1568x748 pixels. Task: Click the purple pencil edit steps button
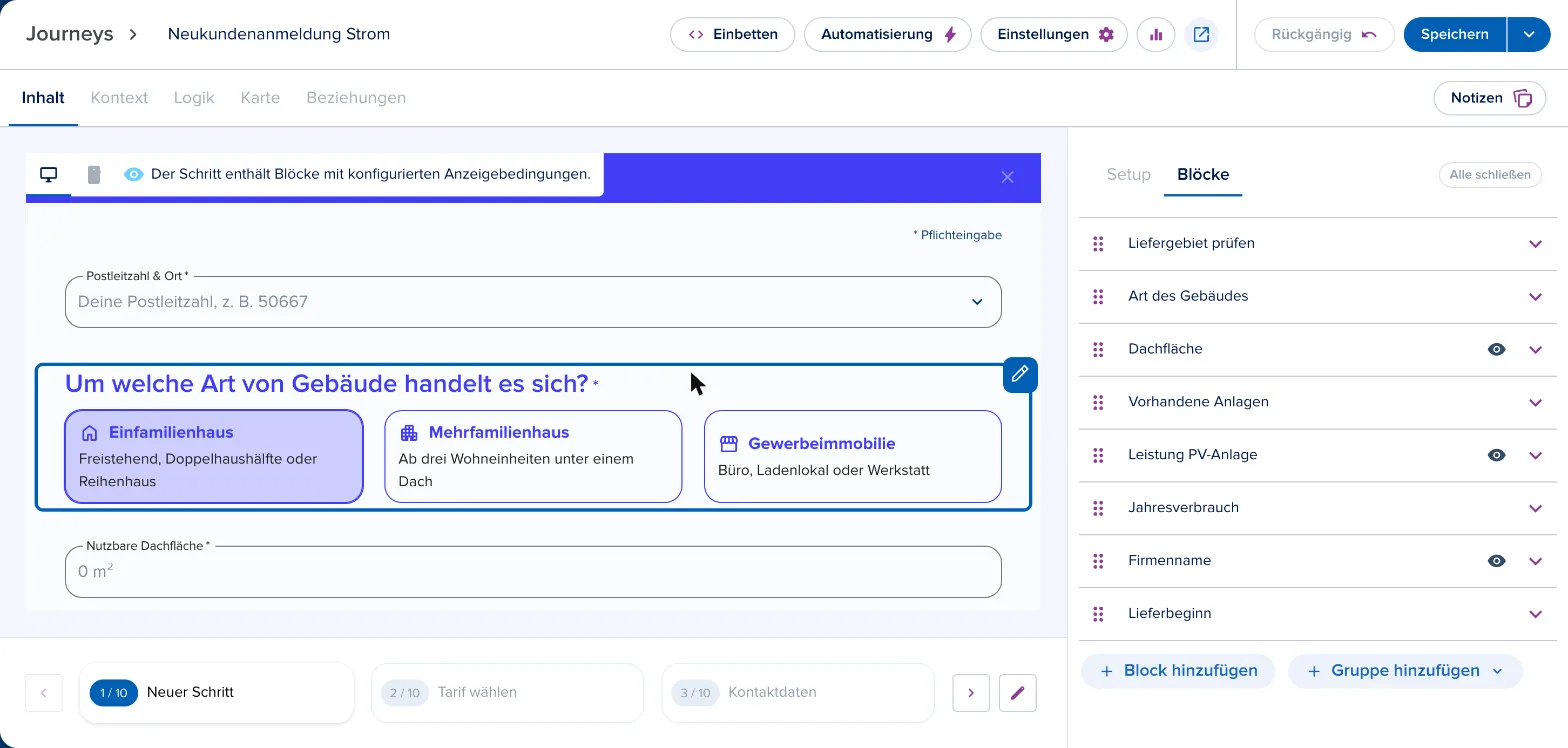(x=1018, y=692)
